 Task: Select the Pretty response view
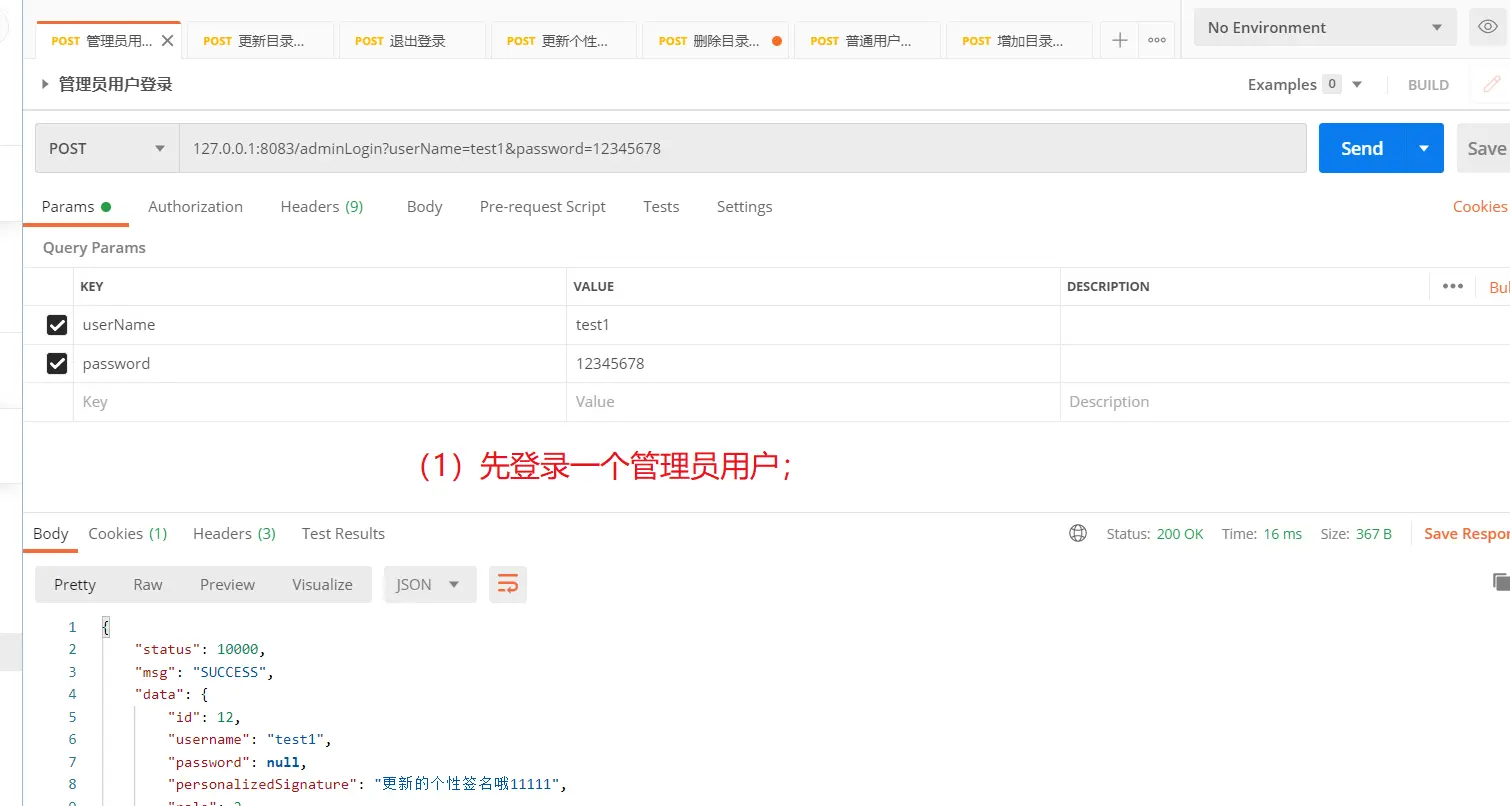click(x=75, y=585)
